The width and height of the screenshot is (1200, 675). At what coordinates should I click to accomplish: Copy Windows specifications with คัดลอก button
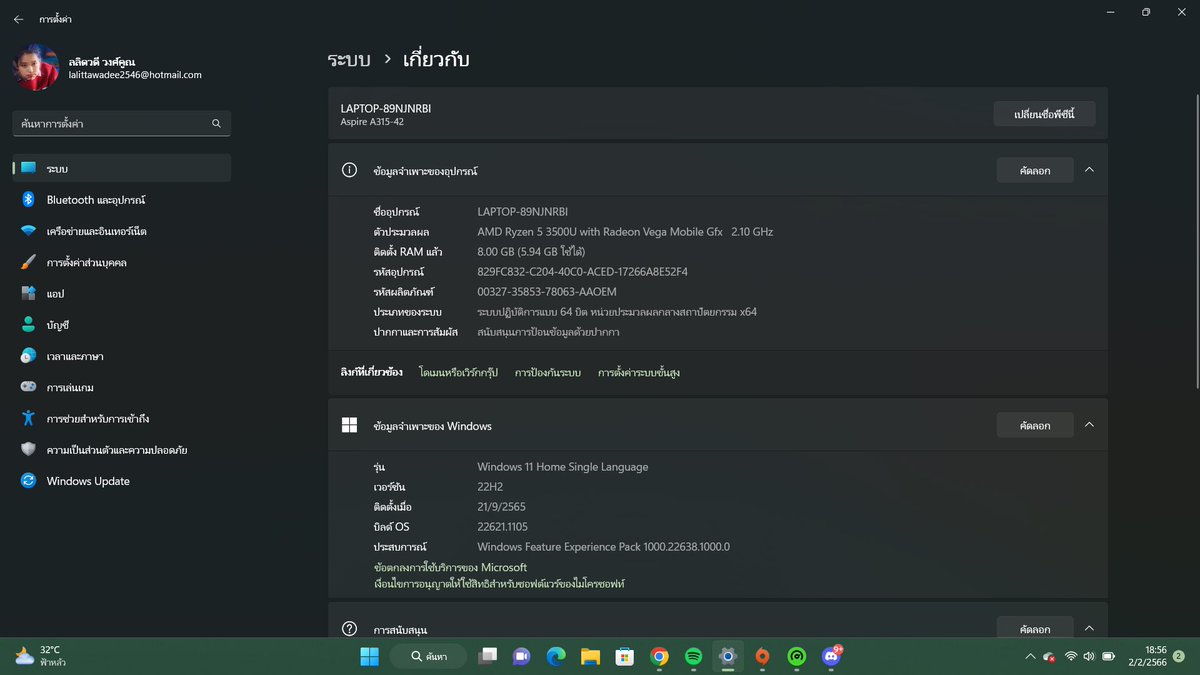pos(1035,425)
